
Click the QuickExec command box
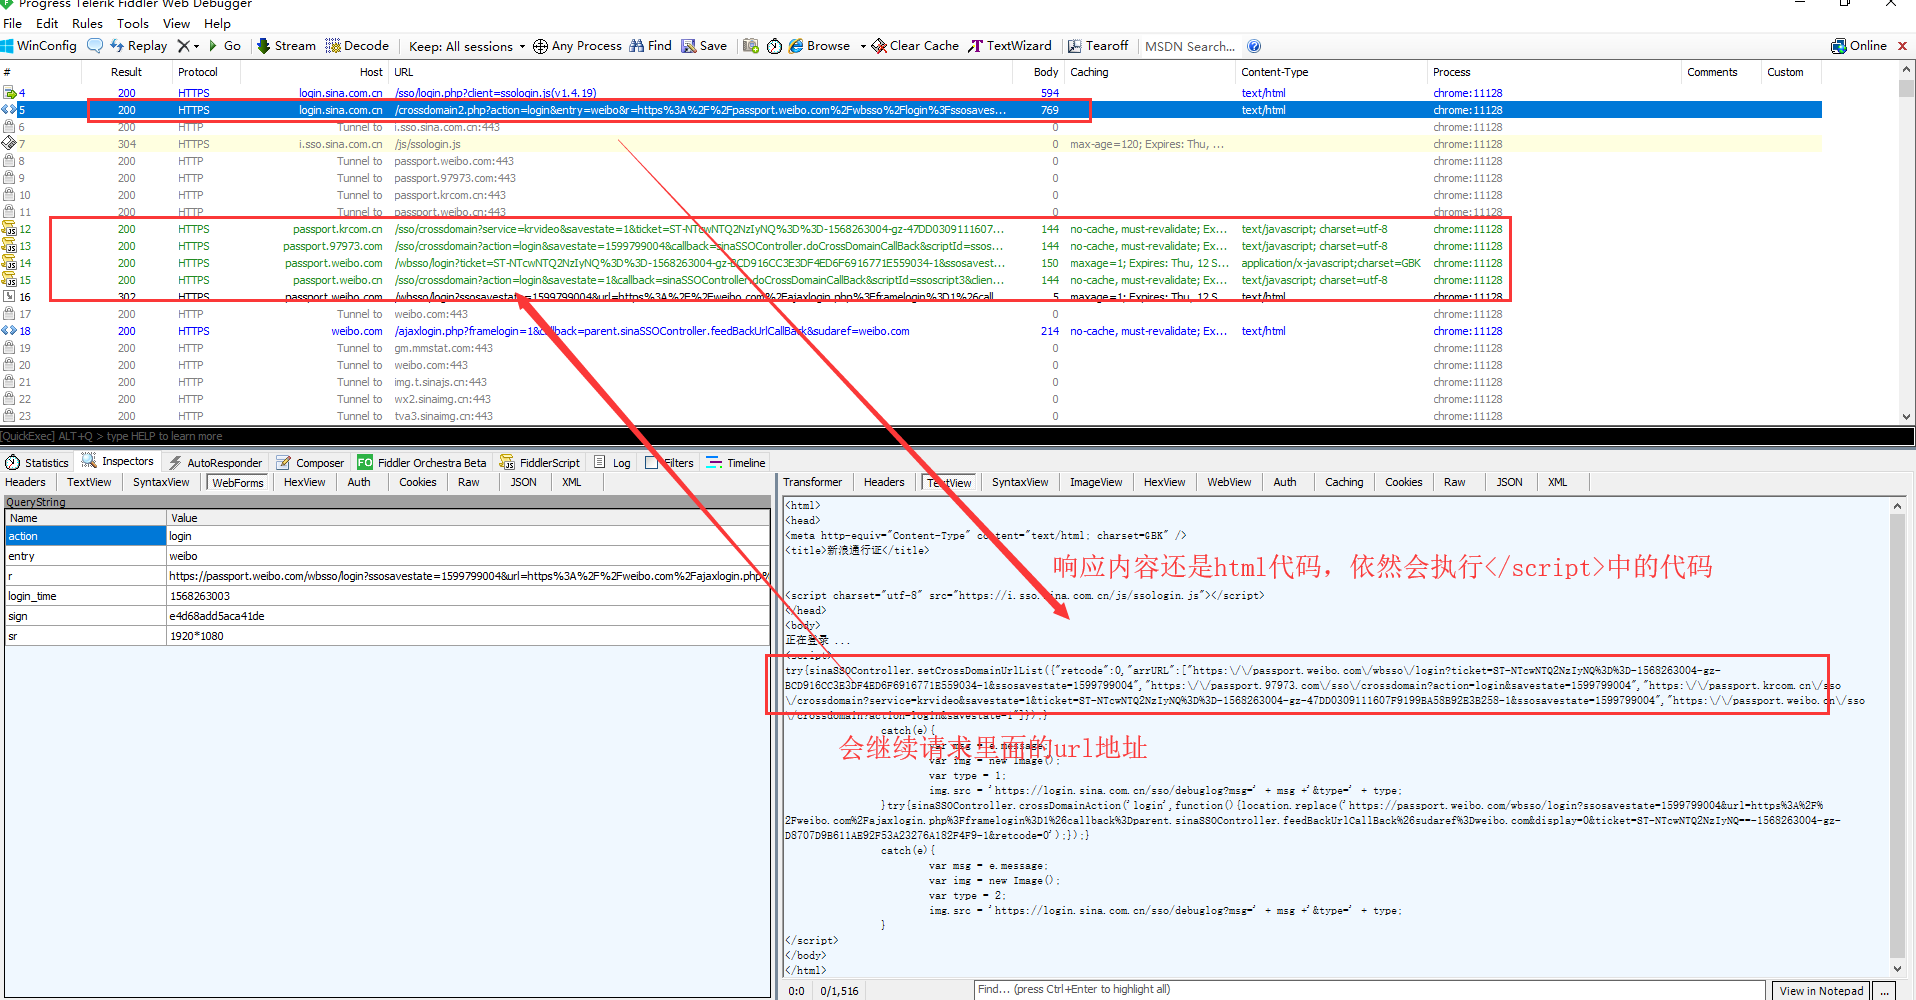[957, 436]
